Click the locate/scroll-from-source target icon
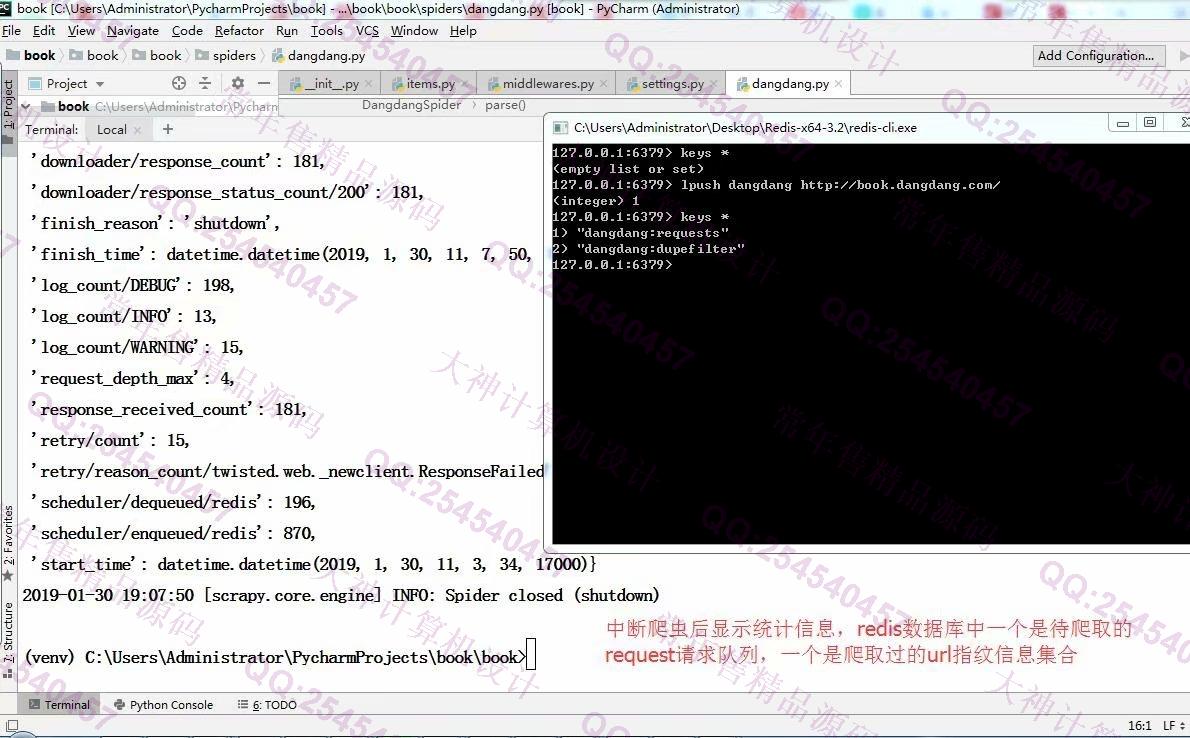The image size is (1190, 738). tap(179, 83)
